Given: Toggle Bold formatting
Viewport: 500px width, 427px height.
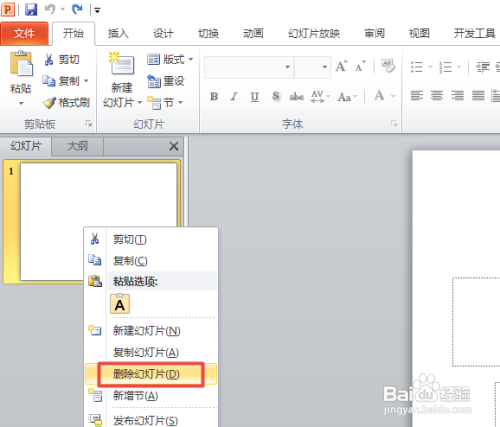Looking at the screenshot, I should pos(214,96).
